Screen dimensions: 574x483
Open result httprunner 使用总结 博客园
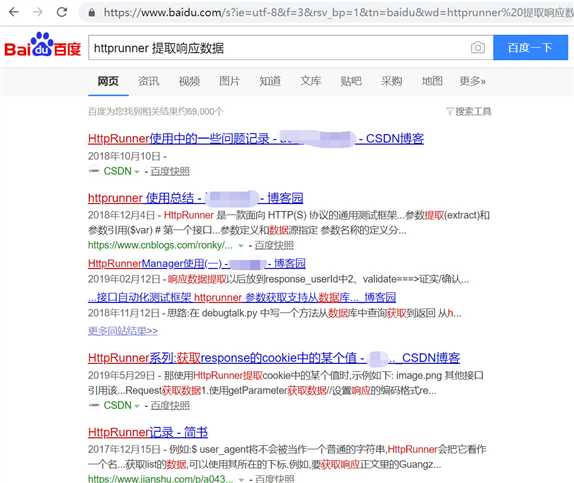pos(195,198)
